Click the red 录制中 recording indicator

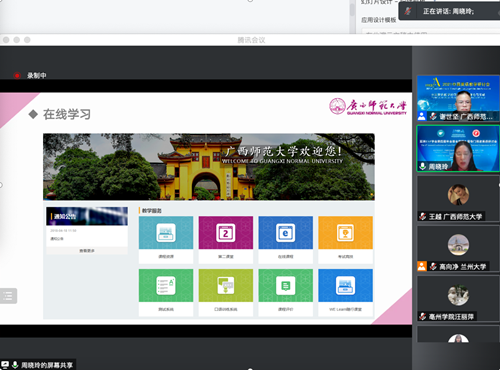point(30,76)
